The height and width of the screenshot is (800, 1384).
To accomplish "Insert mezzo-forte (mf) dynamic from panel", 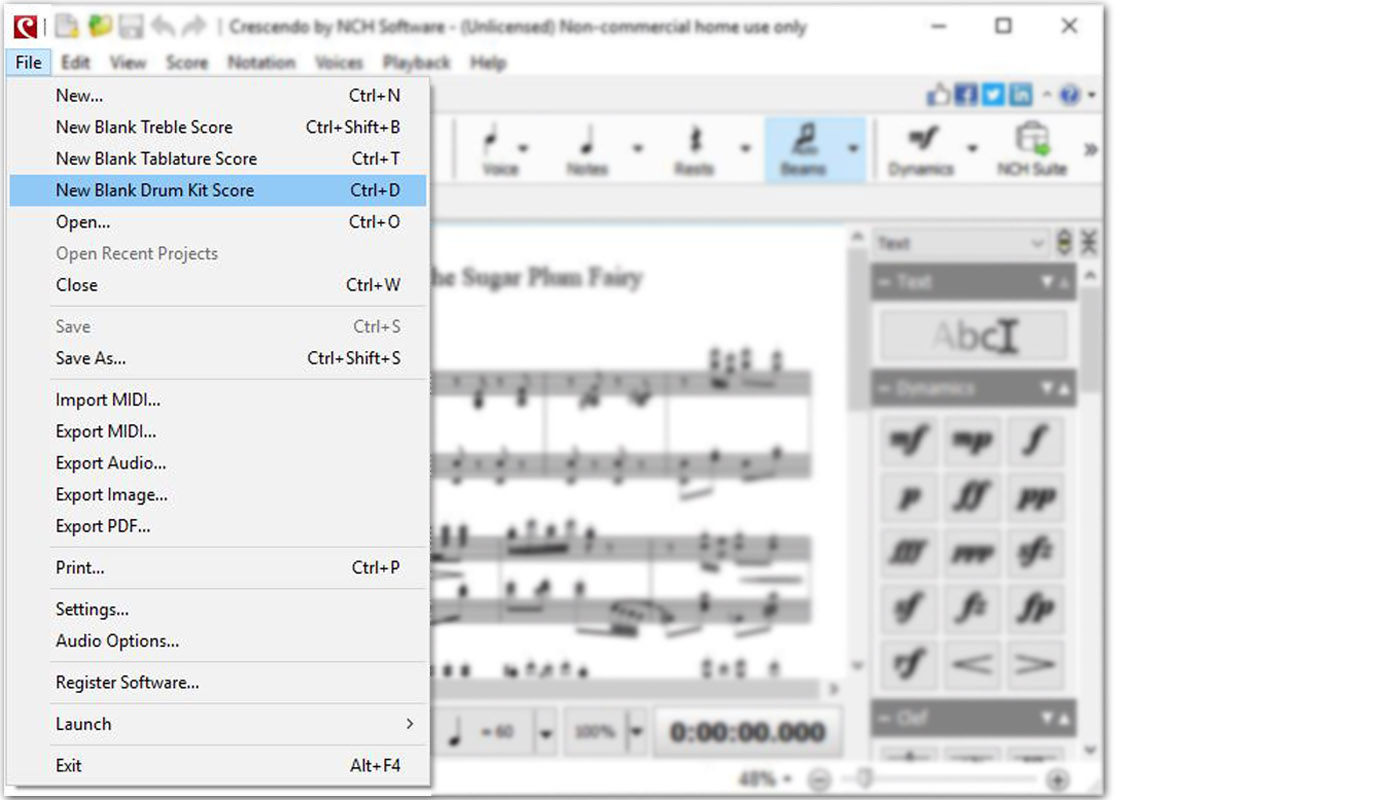I will tap(909, 441).
